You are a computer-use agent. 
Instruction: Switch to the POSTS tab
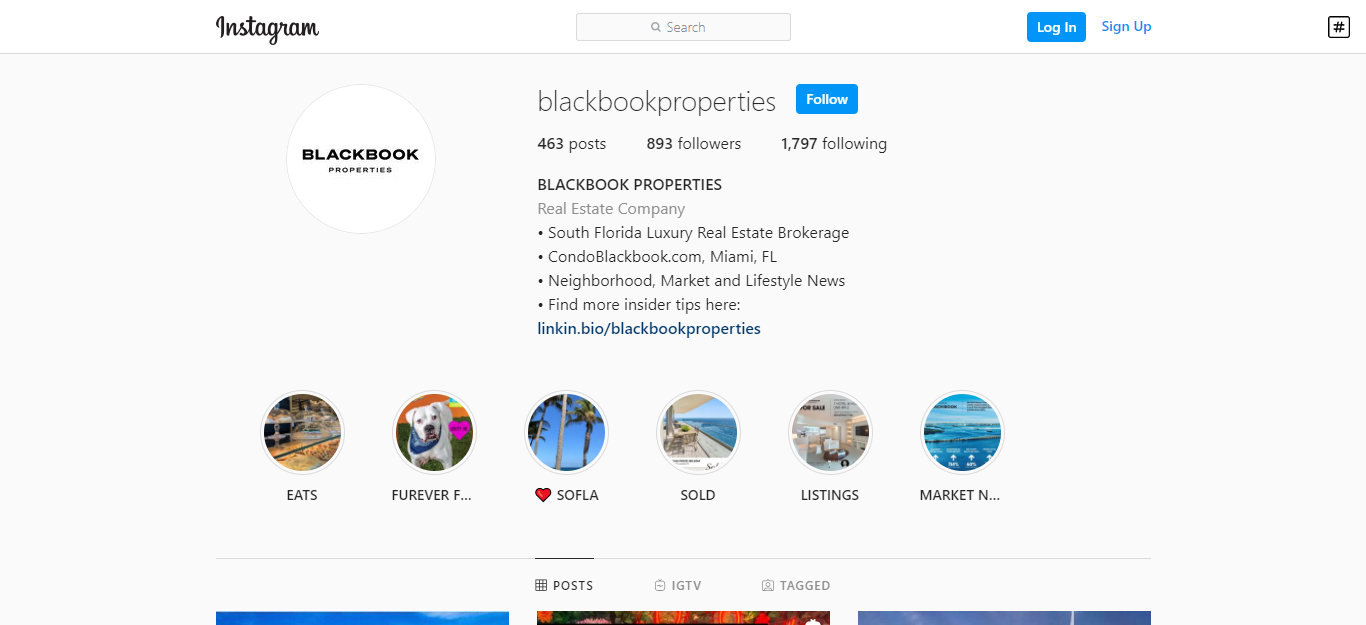point(564,585)
